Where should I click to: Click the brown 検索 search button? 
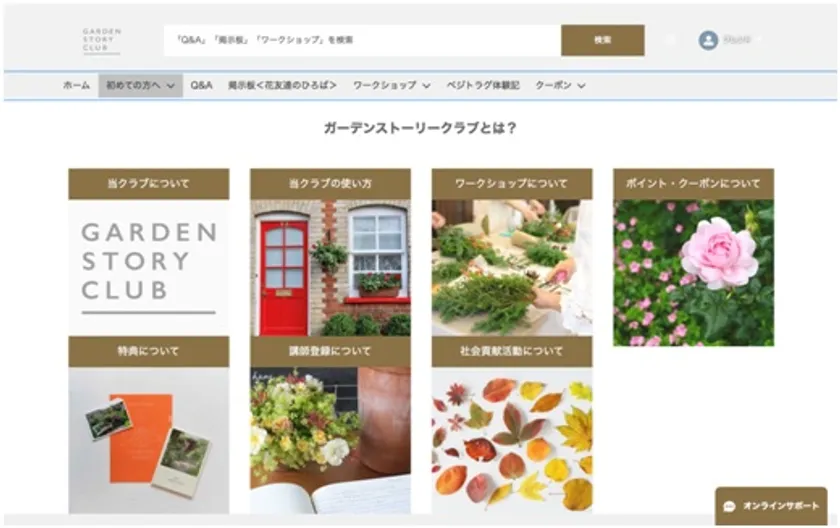[603, 40]
